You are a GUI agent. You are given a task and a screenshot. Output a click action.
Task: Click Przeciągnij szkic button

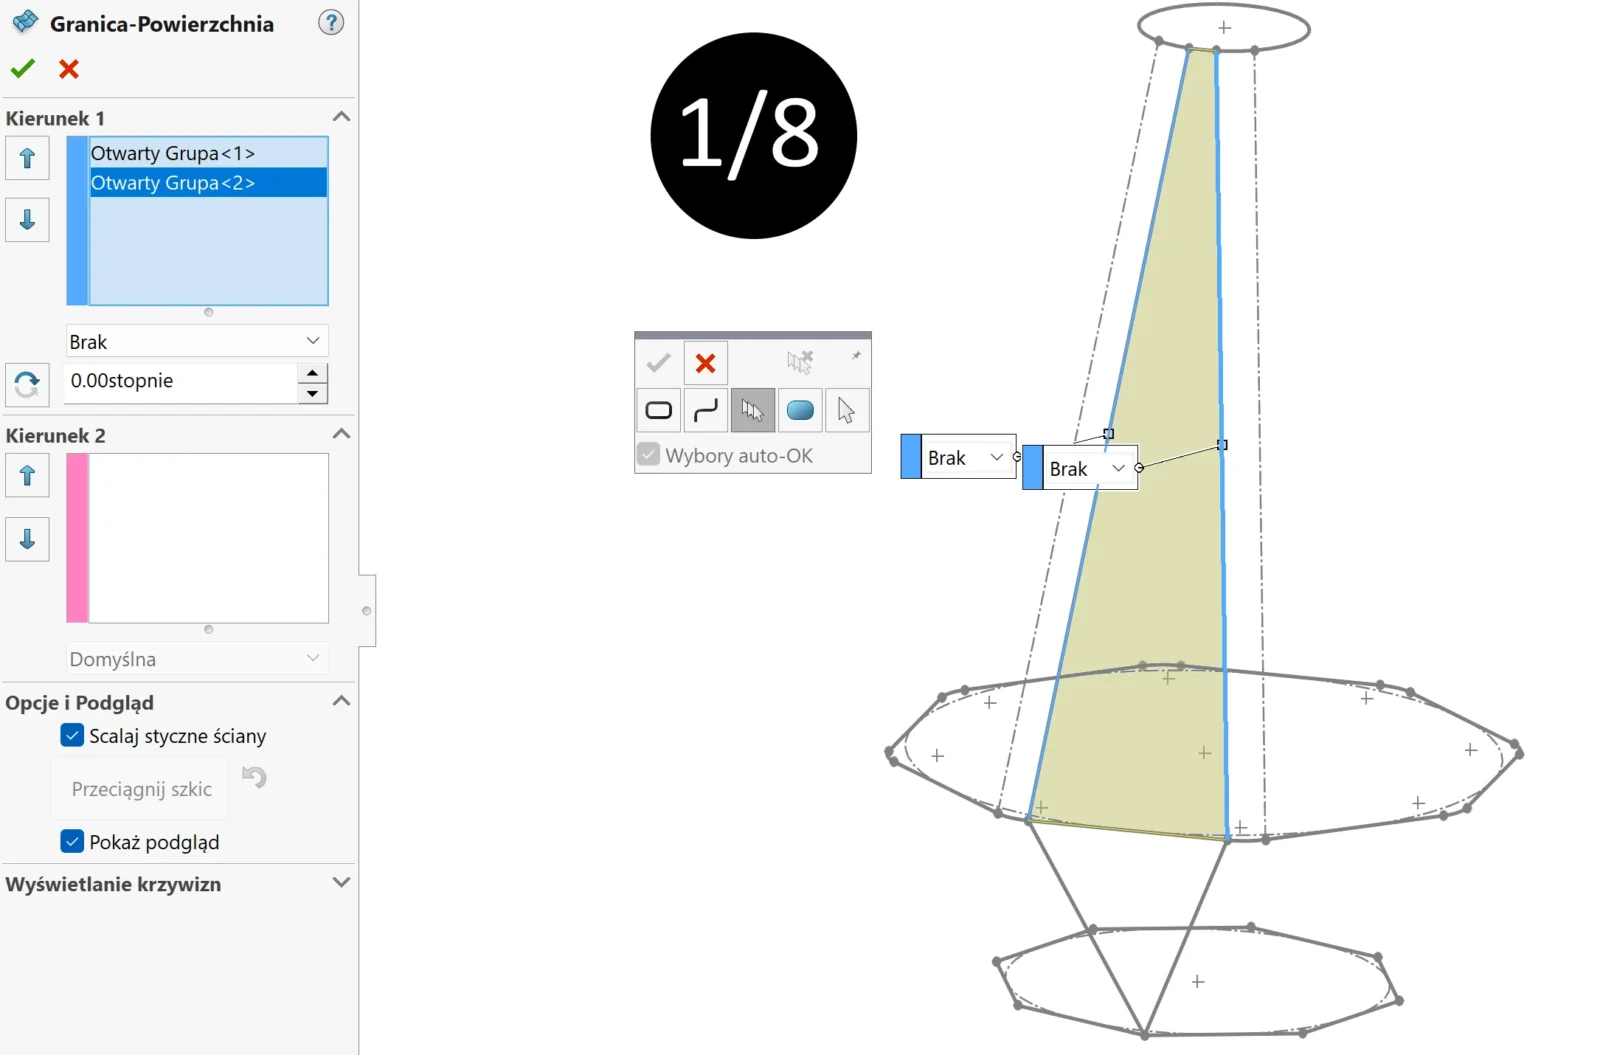[x=141, y=789]
